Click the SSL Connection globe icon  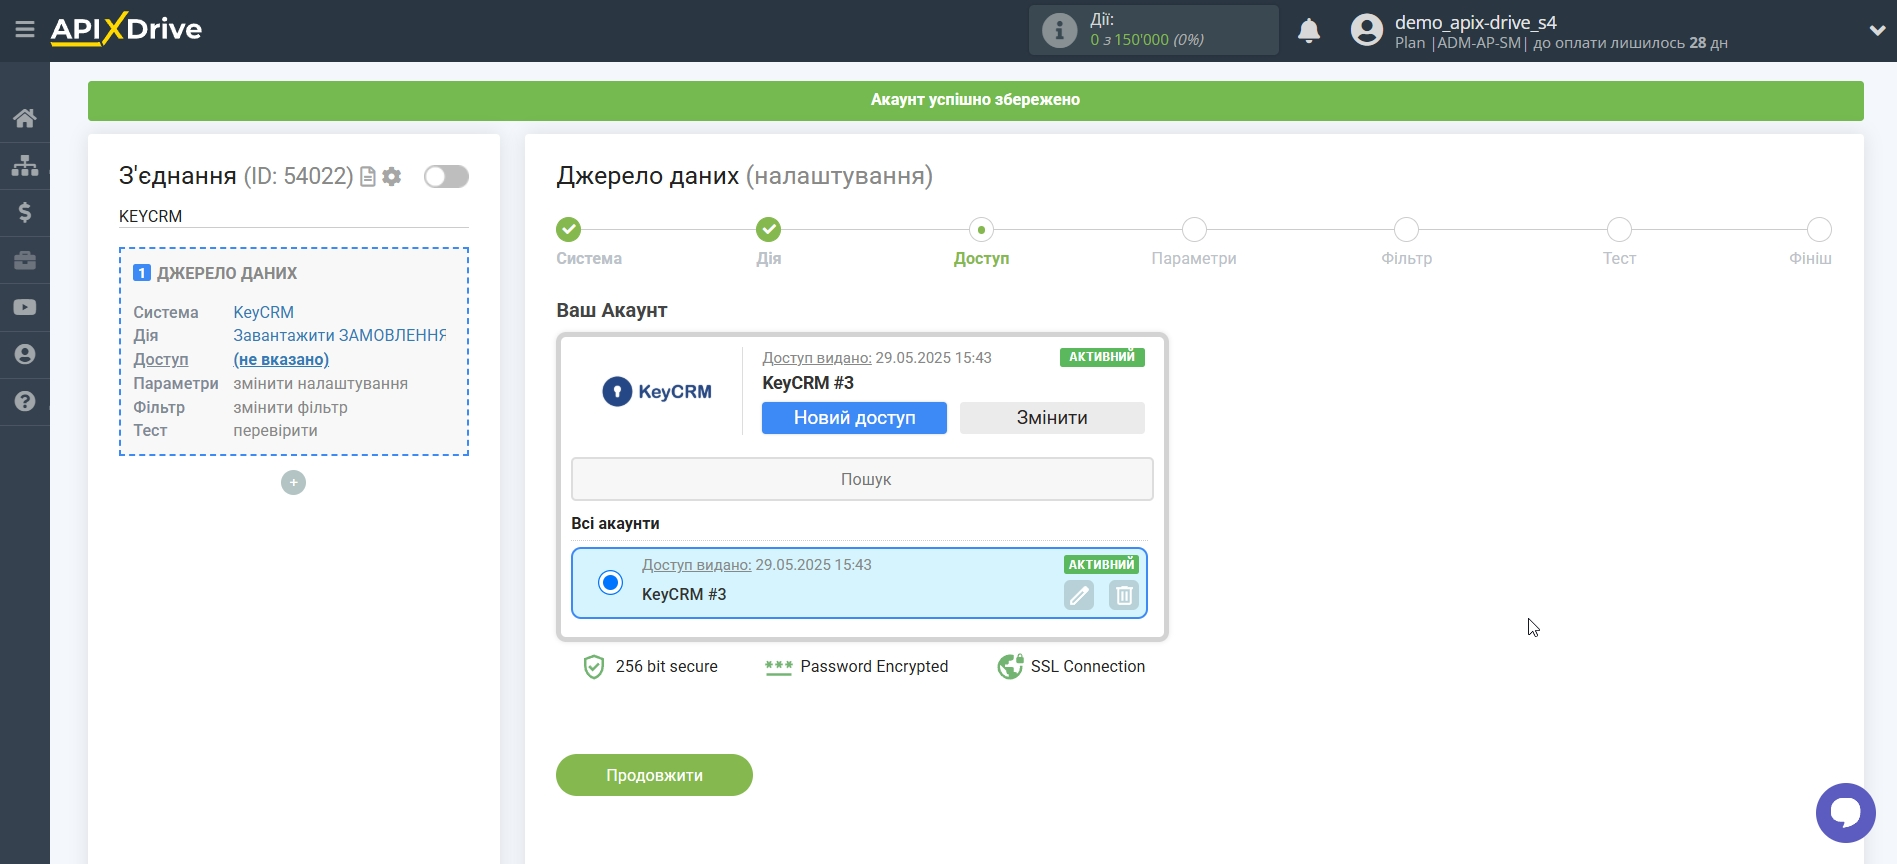pos(1010,666)
